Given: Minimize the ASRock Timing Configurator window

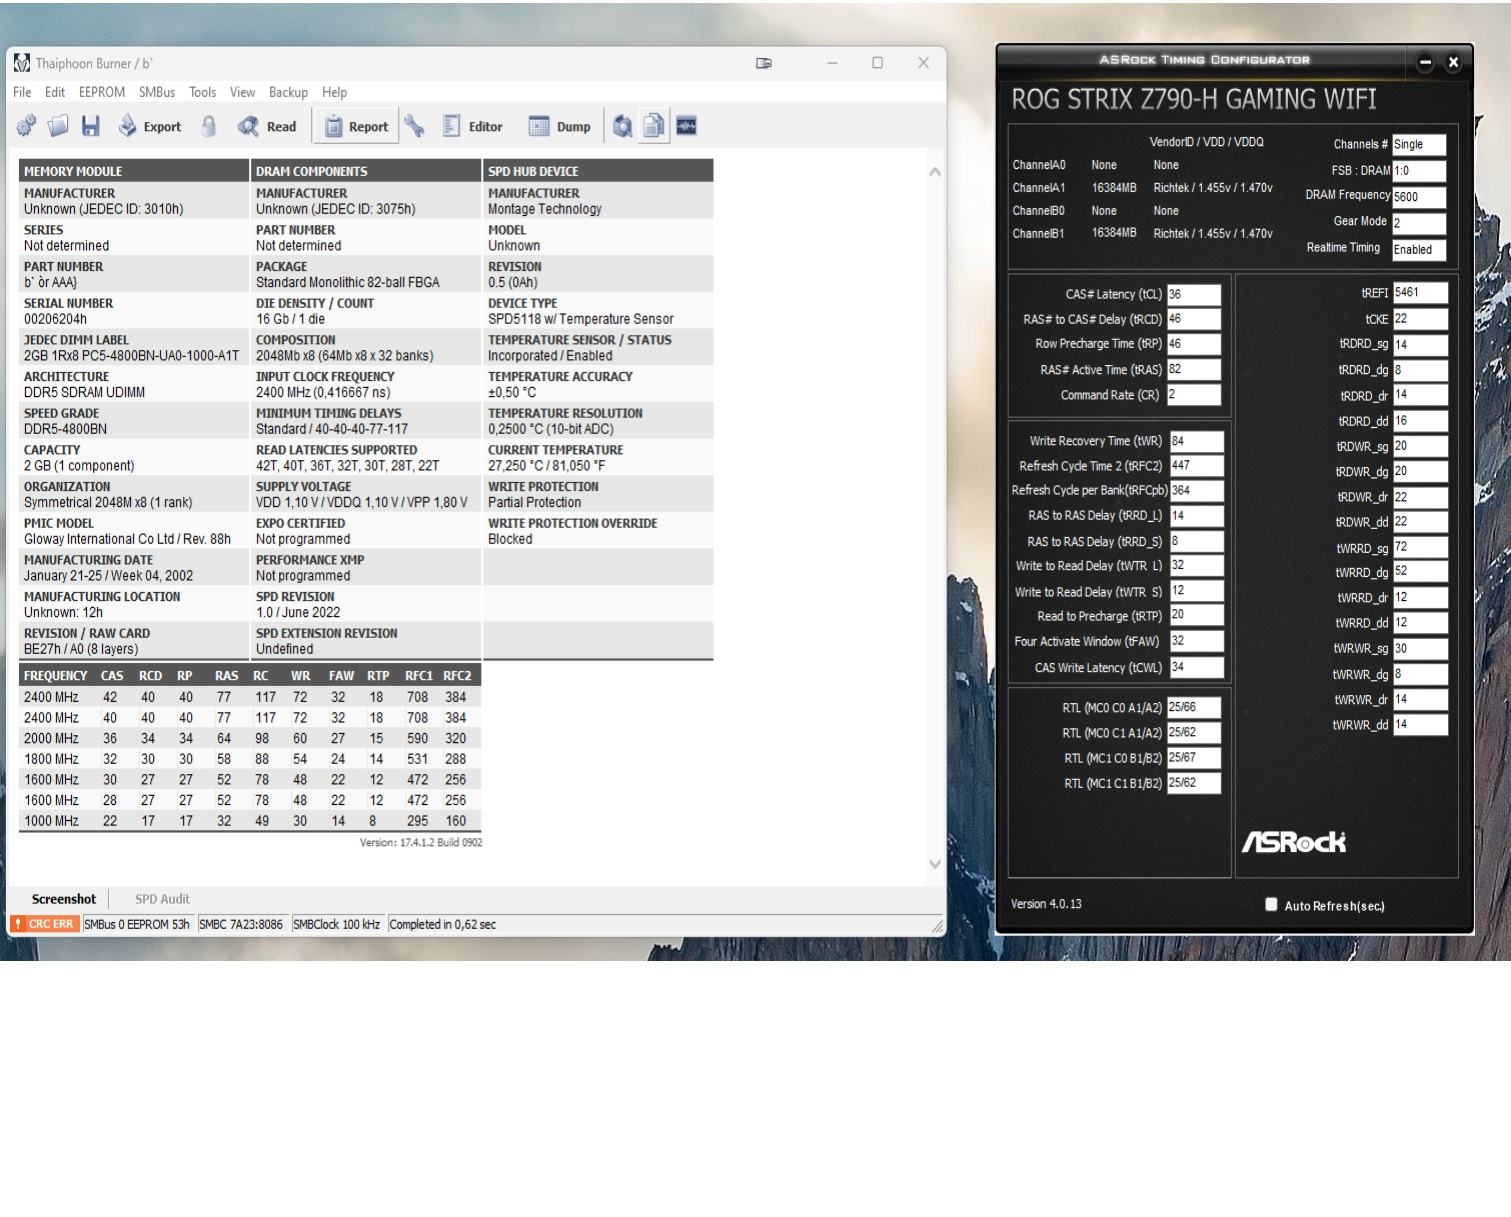Looking at the screenshot, I should coord(1425,62).
